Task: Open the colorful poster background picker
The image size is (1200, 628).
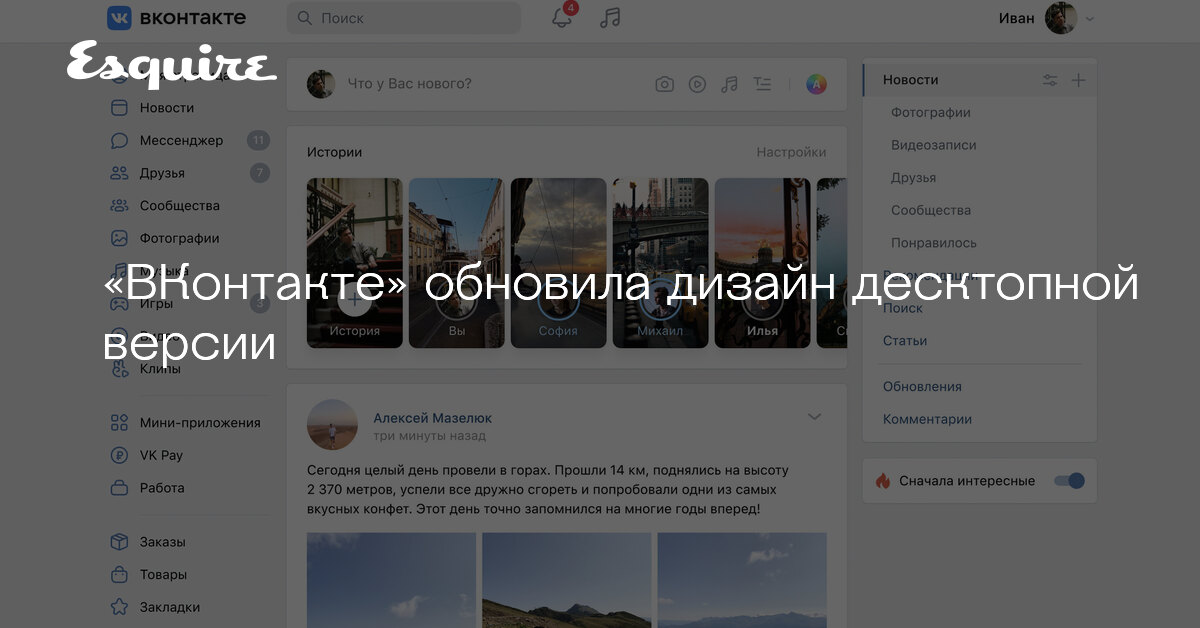Action: pos(816,84)
